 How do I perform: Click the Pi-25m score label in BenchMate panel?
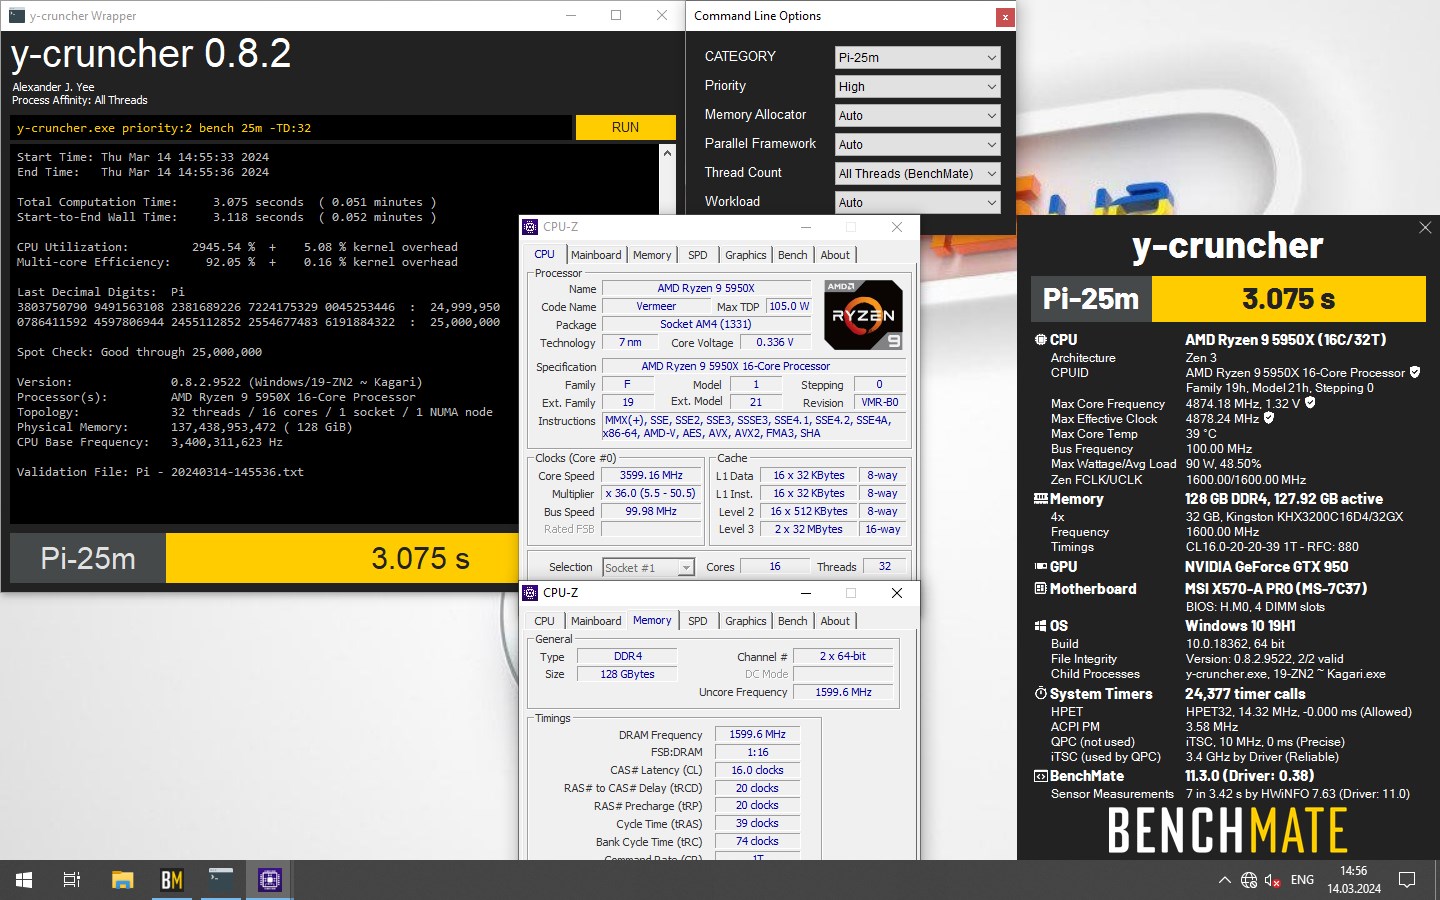coord(1091,299)
